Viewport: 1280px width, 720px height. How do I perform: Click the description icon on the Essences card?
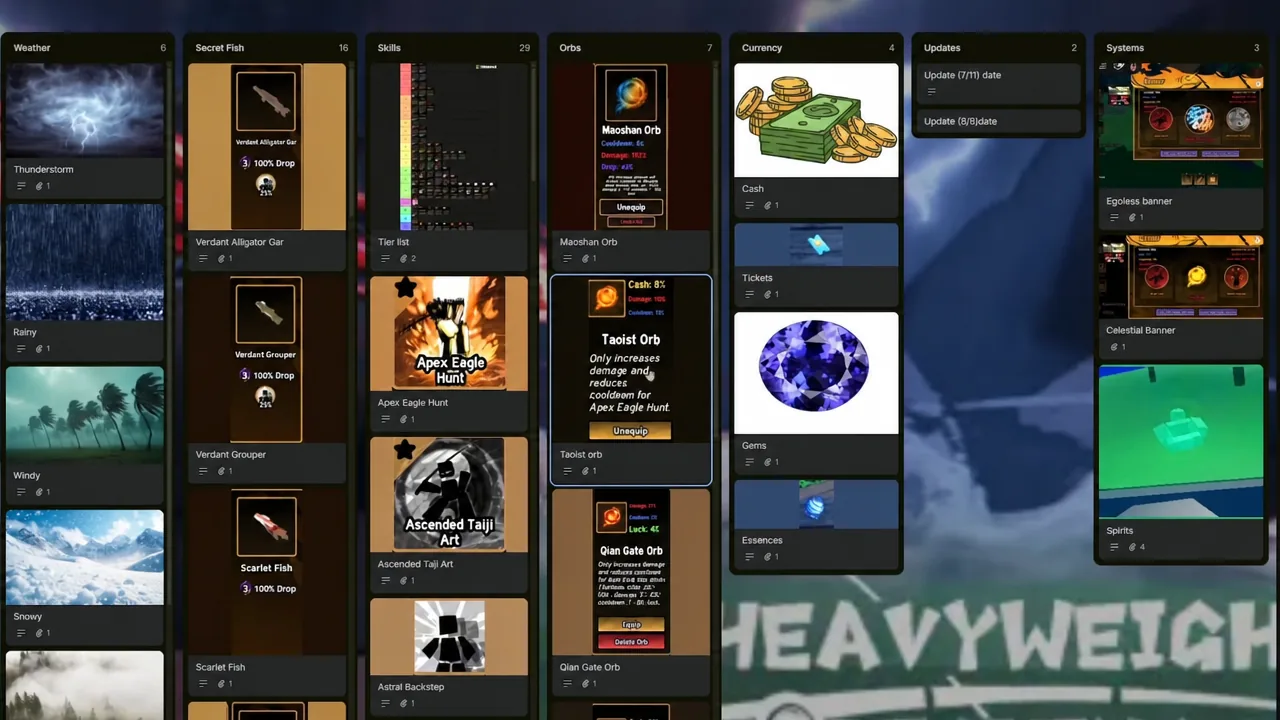coord(750,557)
